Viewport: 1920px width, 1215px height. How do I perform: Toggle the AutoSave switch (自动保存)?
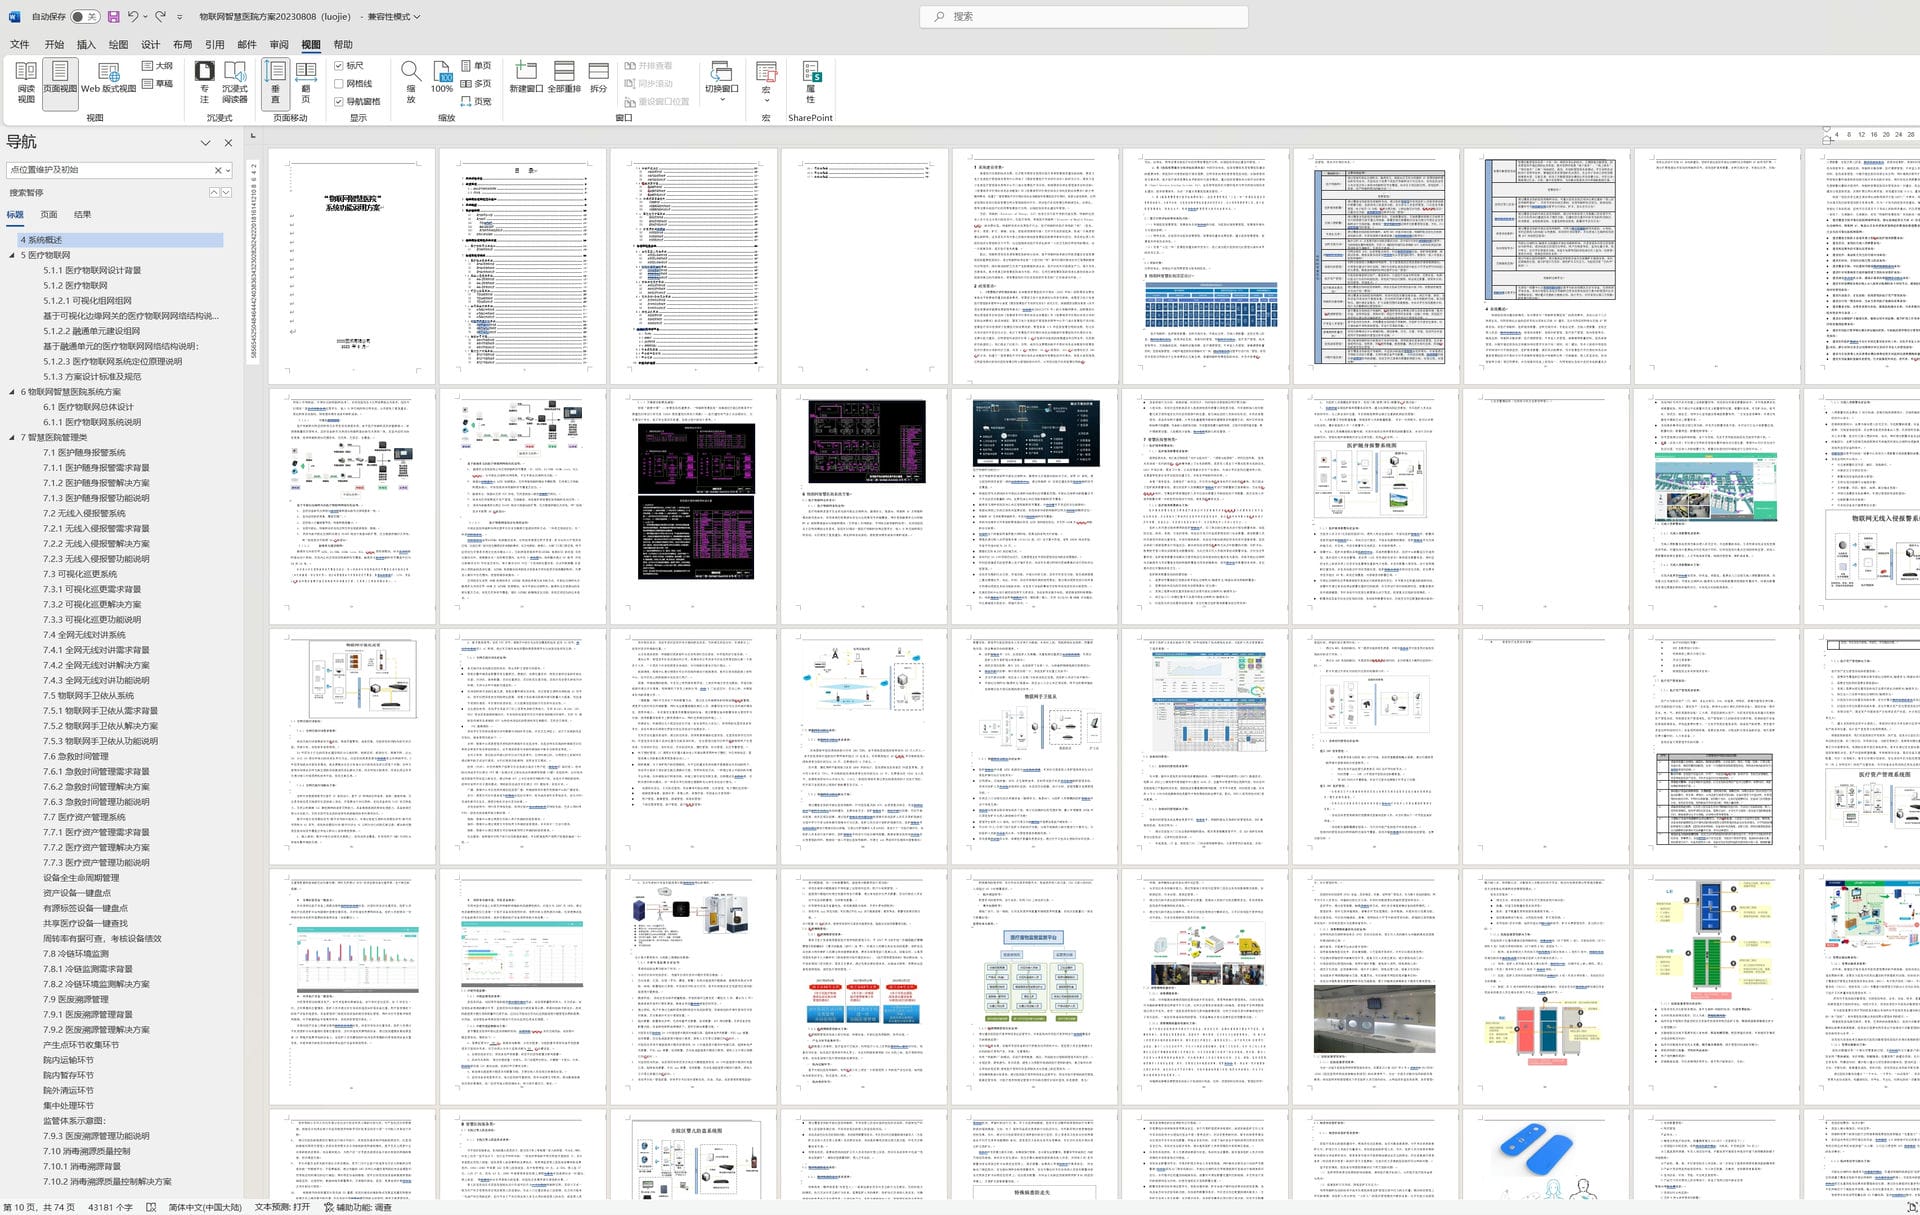coord(84,17)
